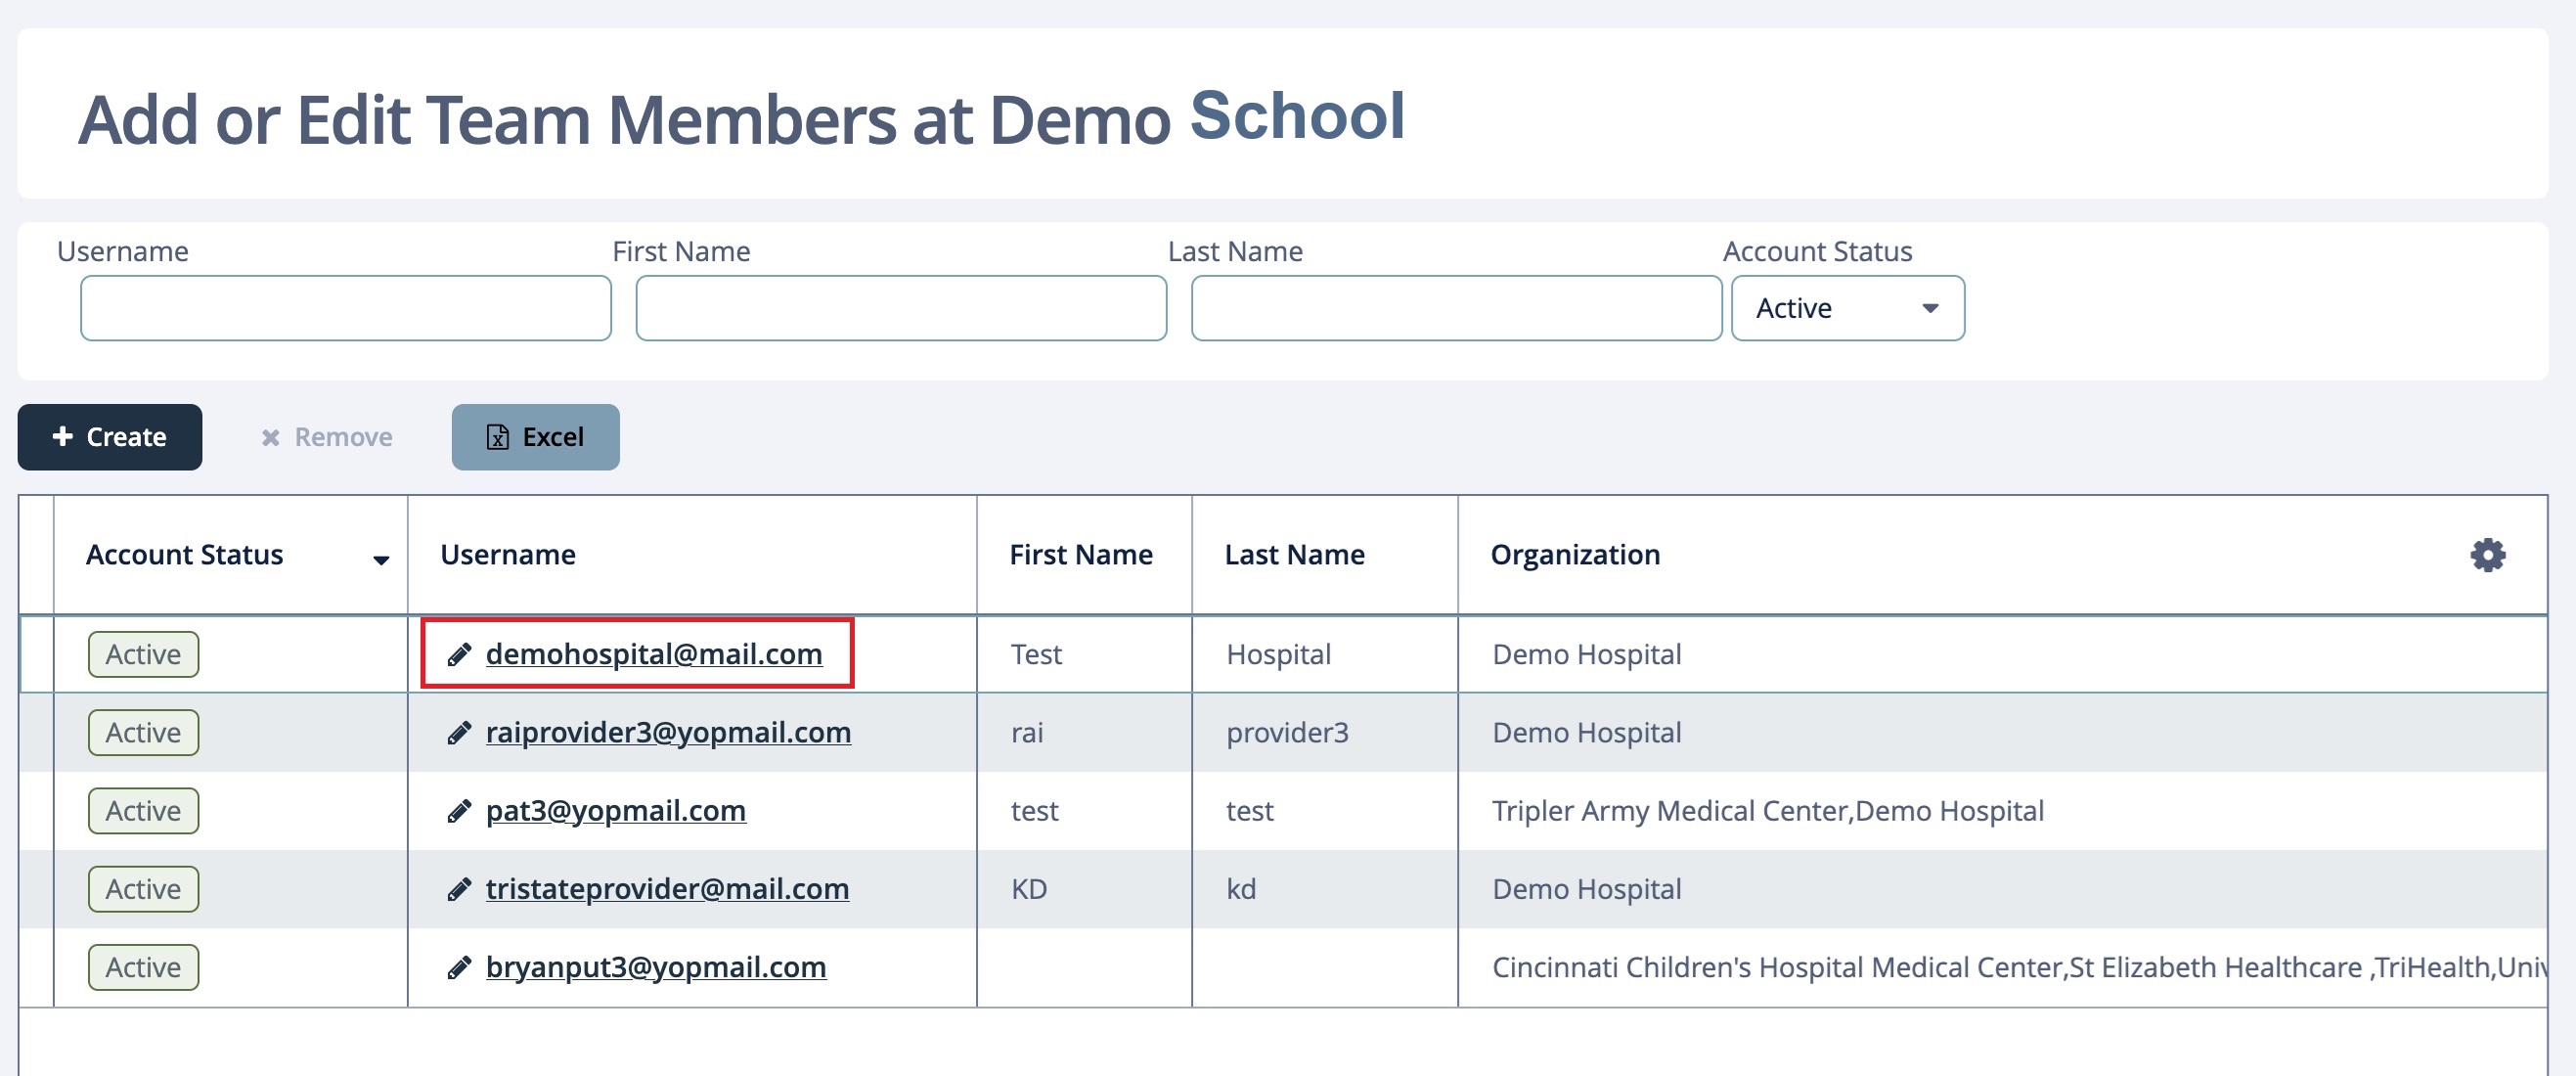Click pencil icon beside pat3@yopmail.com
Screen dimensions: 2576x1076
click(459, 811)
